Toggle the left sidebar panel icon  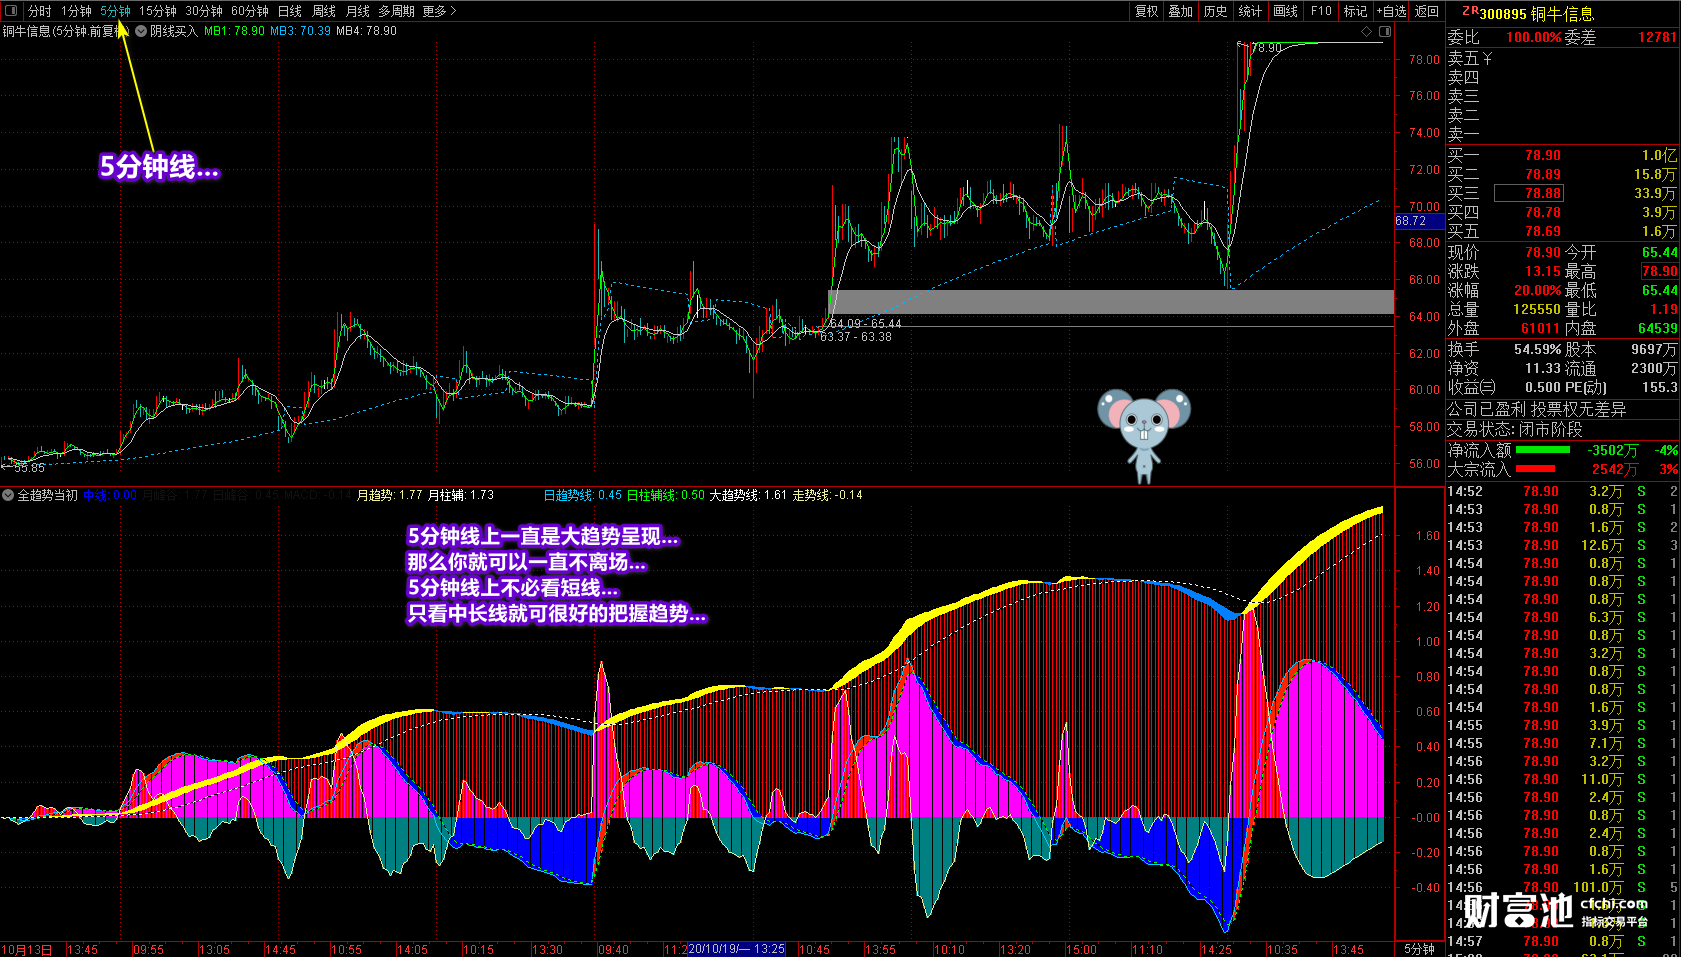click(11, 11)
